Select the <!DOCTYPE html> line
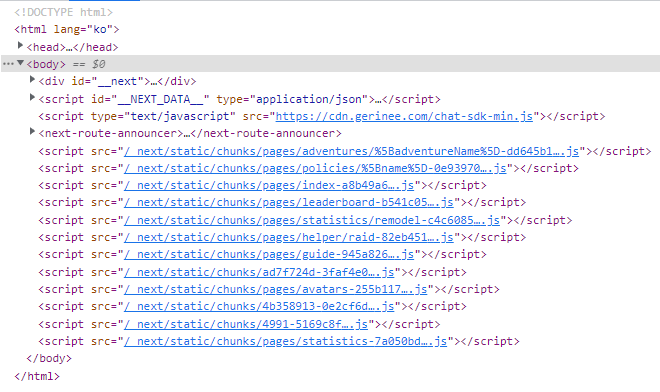The width and height of the screenshot is (660, 392). (x=64, y=12)
